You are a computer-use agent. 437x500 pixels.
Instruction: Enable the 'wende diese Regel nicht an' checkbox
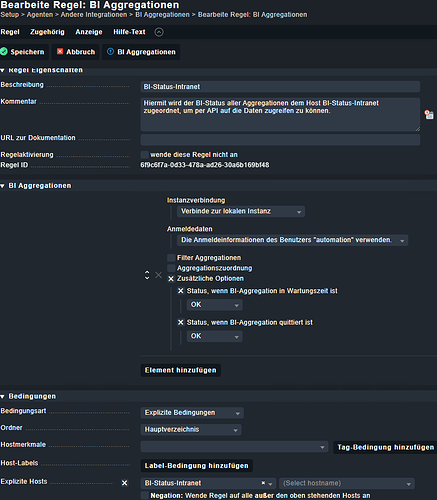click(x=144, y=155)
